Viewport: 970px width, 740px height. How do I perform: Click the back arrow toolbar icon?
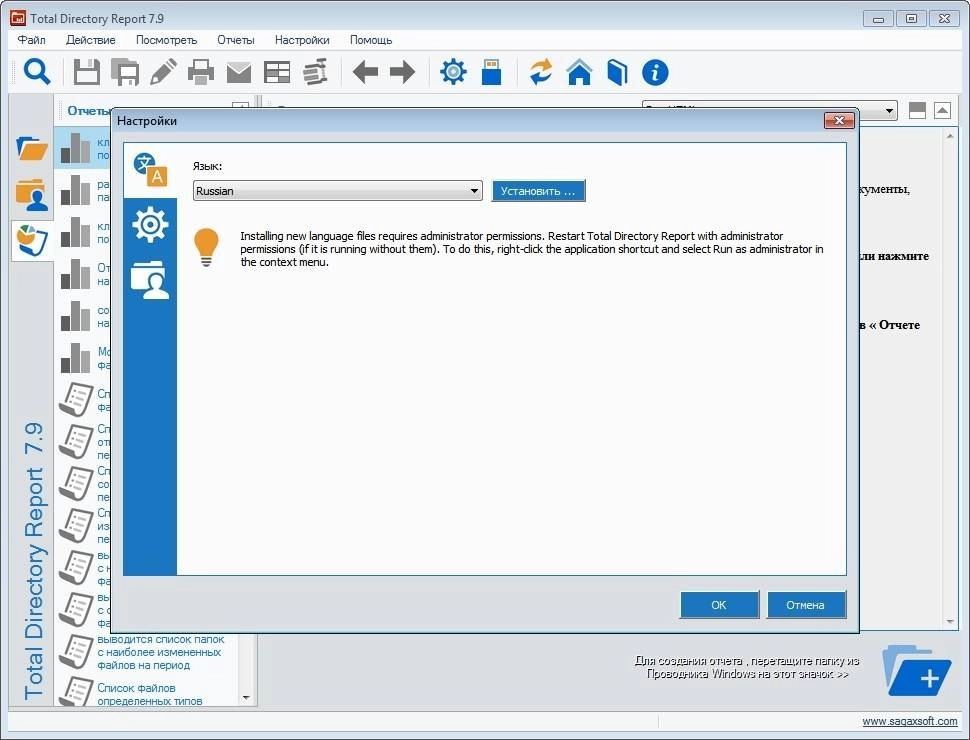[365, 72]
